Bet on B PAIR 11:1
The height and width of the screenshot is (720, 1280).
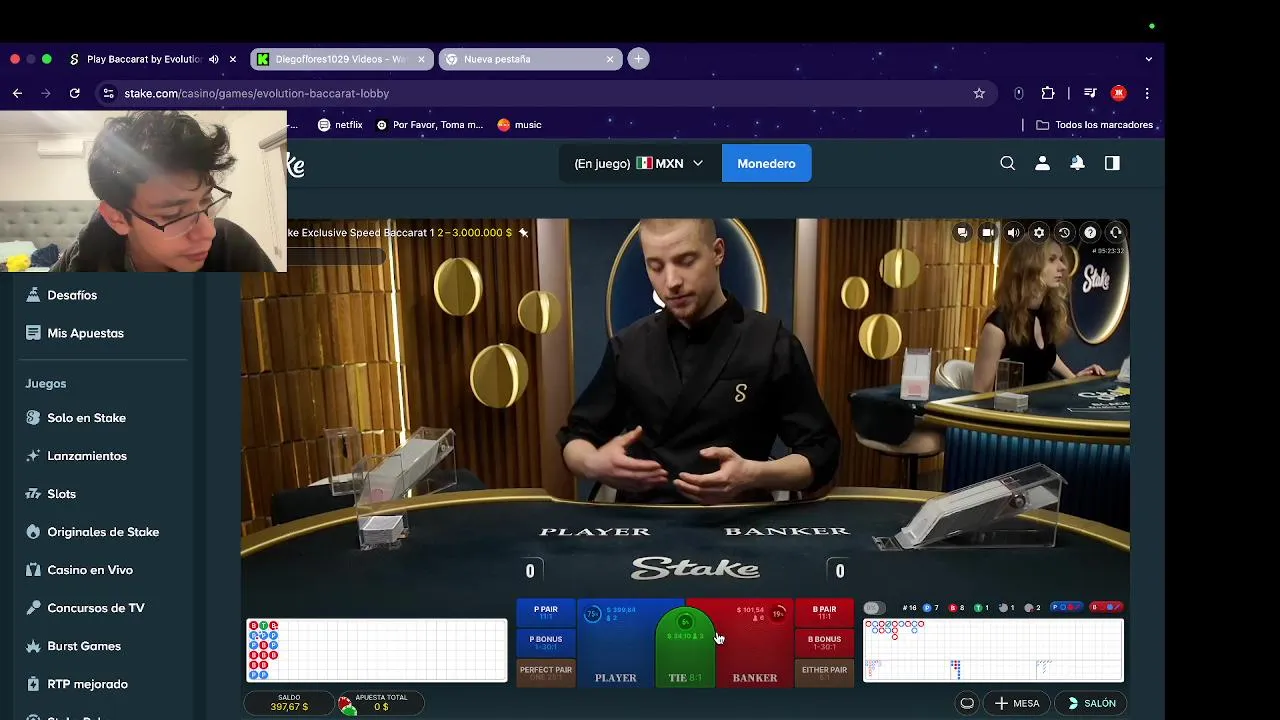click(824, 612)
